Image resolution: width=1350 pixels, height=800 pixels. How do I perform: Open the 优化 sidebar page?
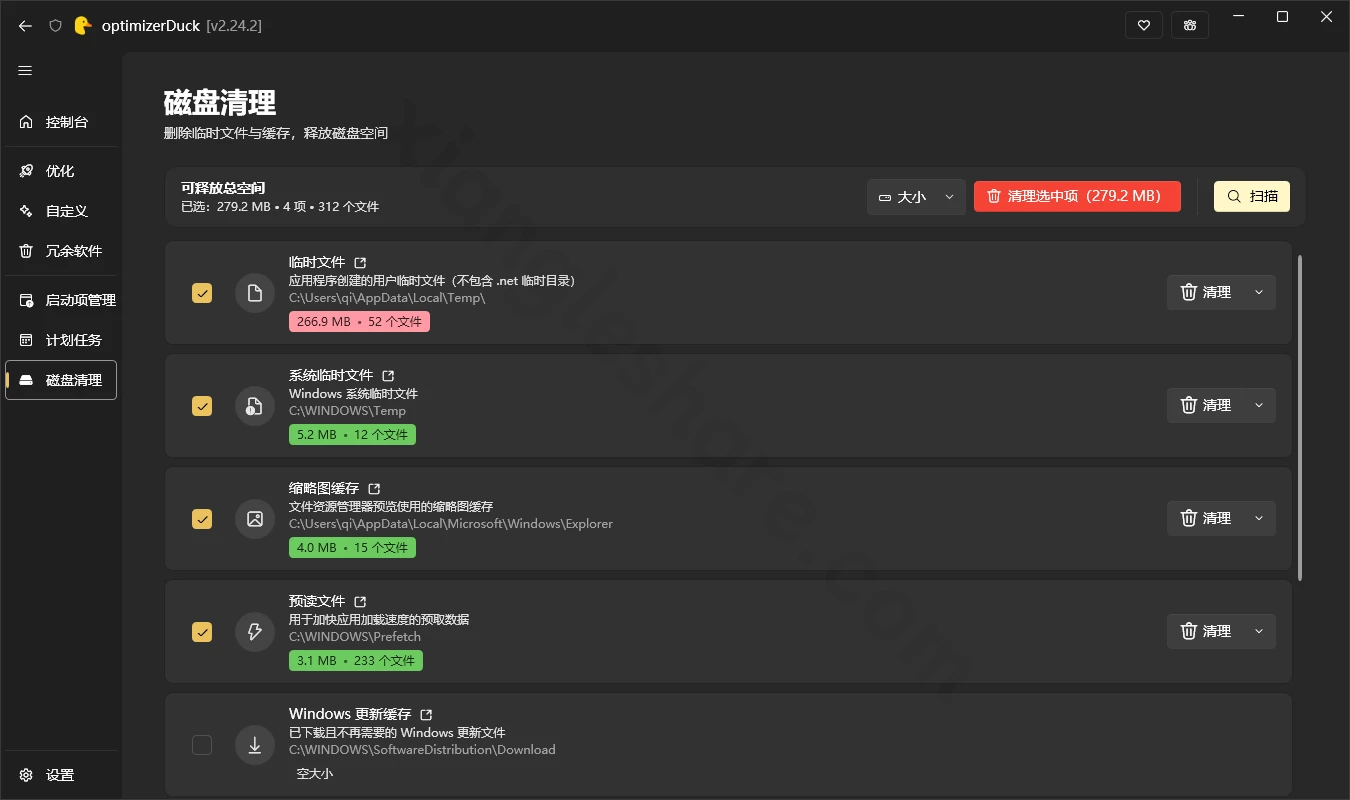point(61,171)
